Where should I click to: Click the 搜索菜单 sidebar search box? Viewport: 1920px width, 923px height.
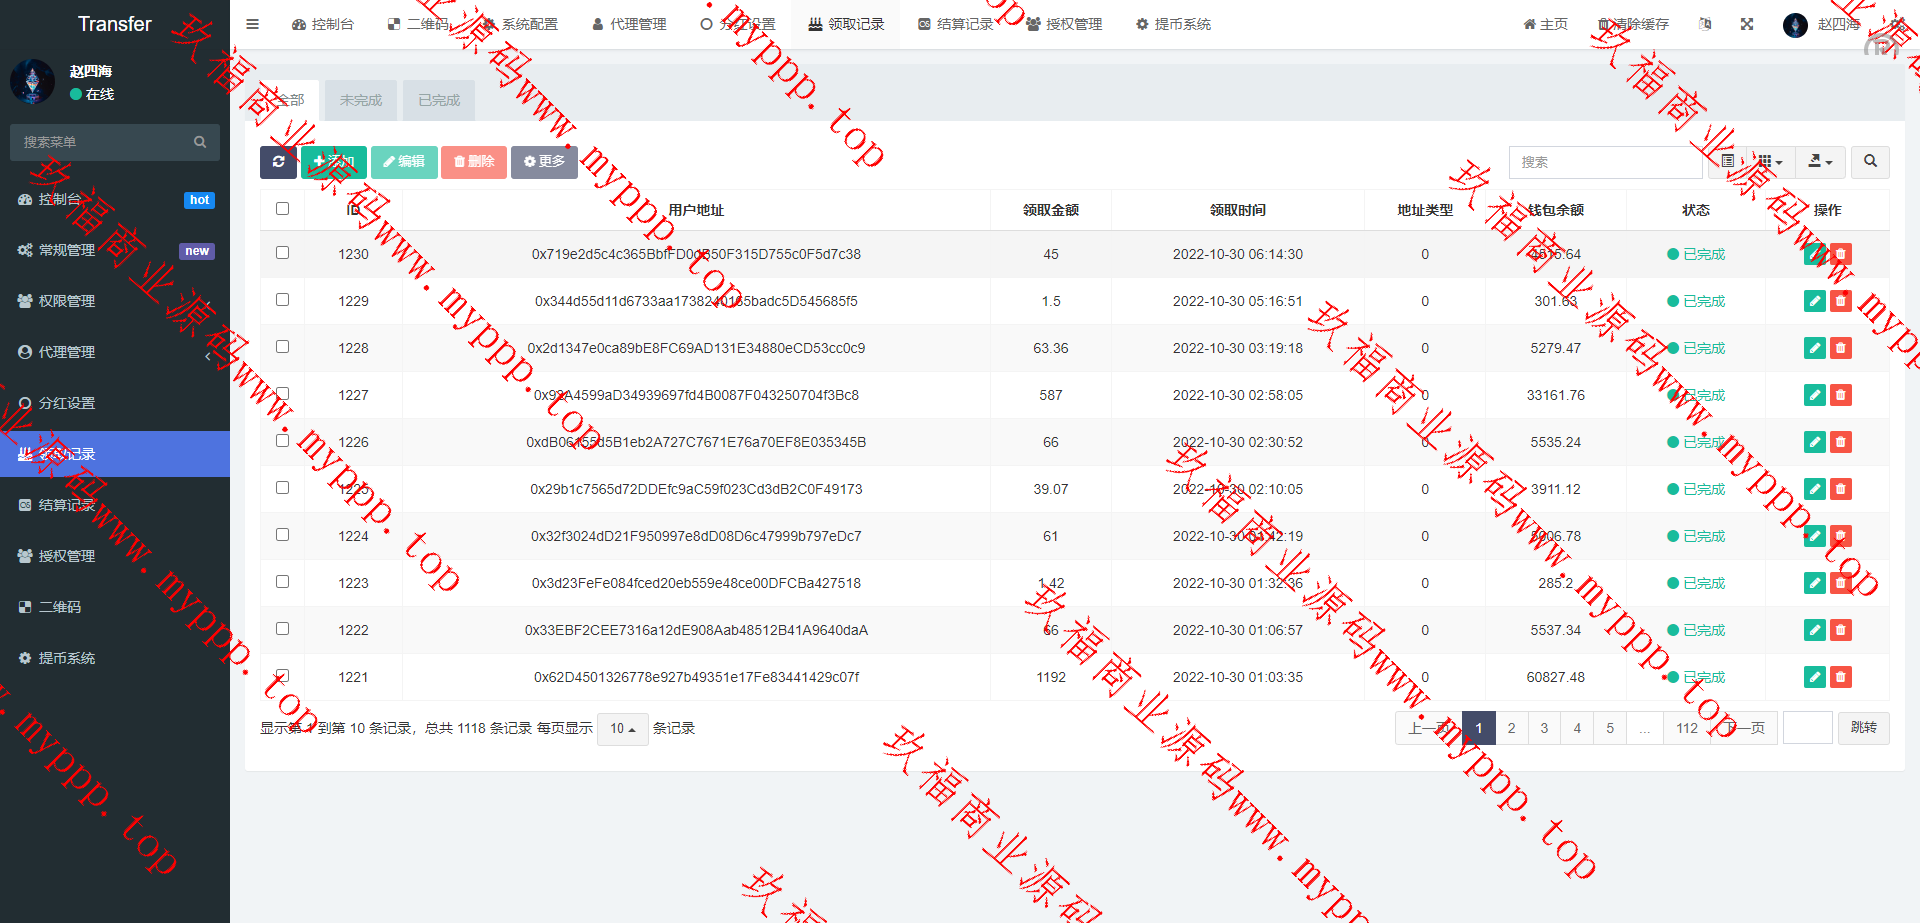coord(105,143)
